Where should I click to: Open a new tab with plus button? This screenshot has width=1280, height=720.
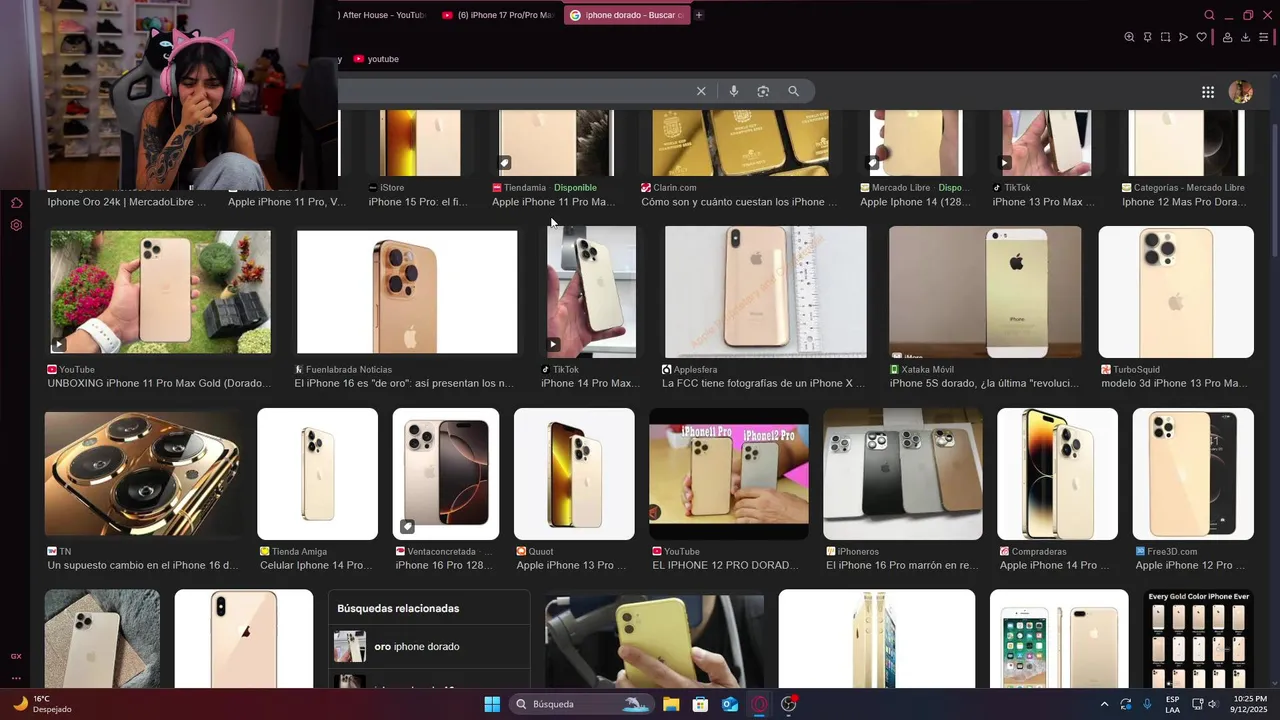(699, 15)
